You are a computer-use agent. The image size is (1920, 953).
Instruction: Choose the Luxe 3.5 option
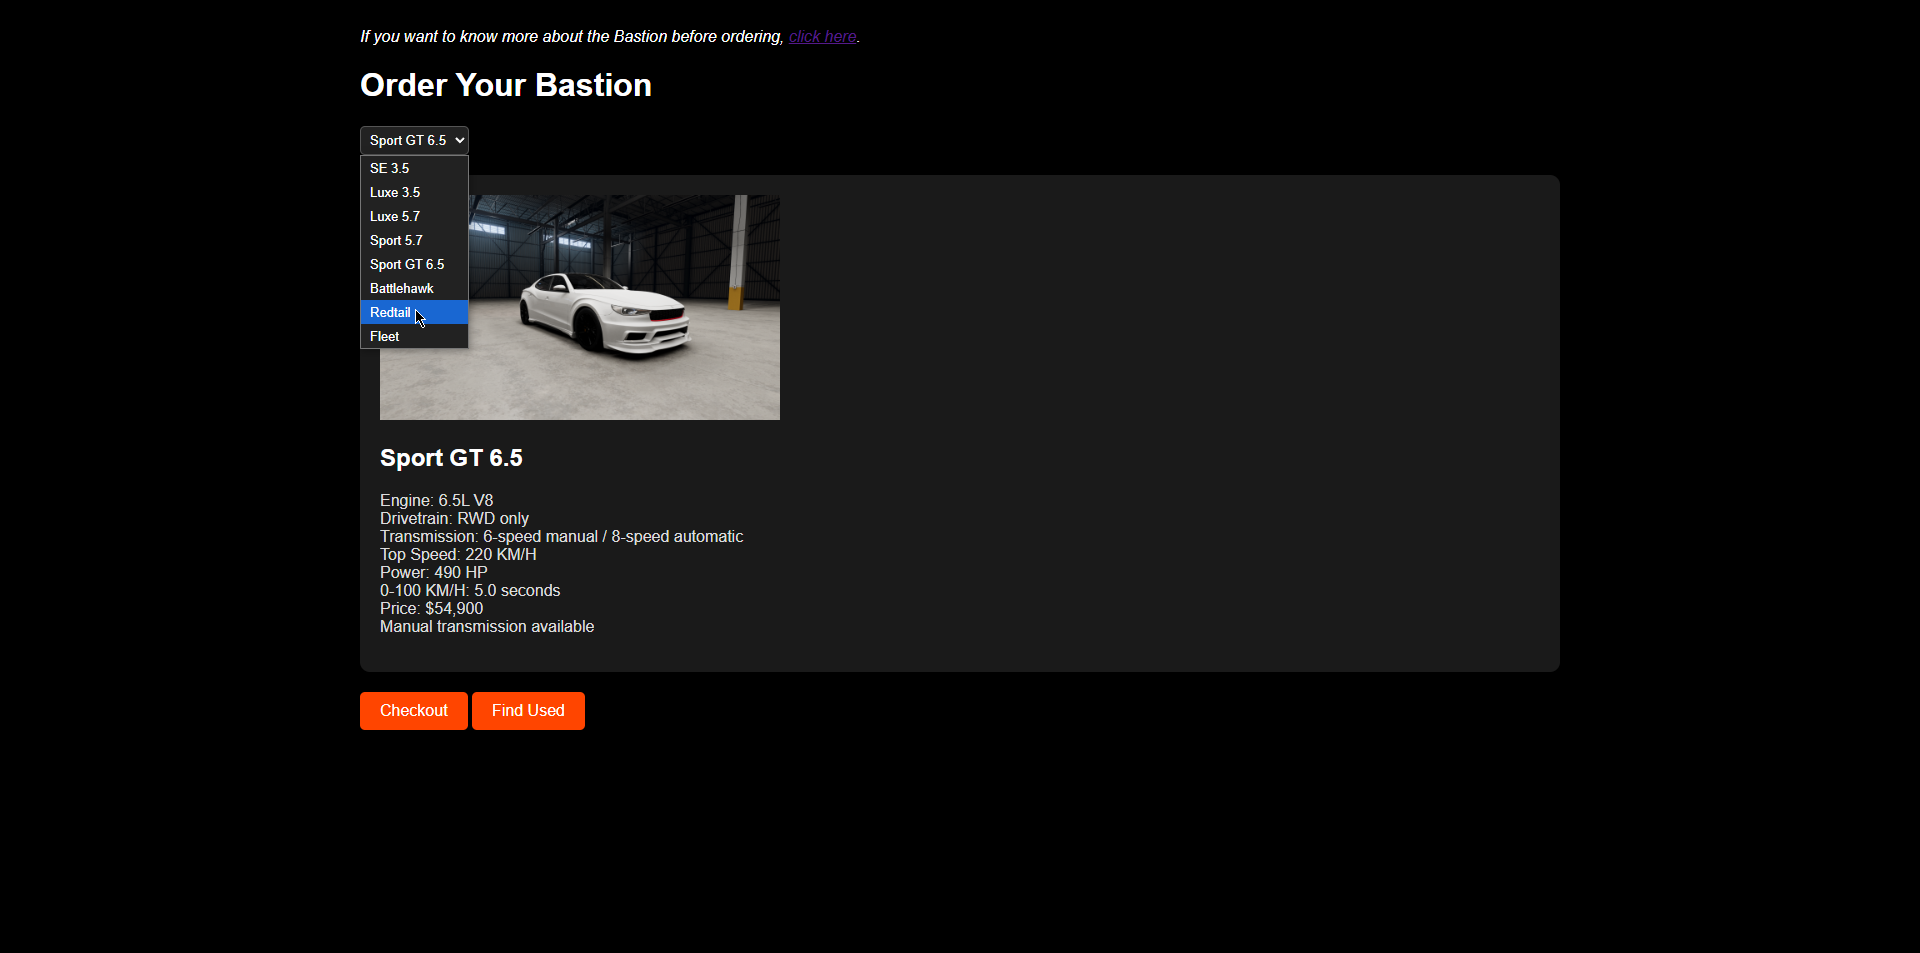(x=395, y=193)
